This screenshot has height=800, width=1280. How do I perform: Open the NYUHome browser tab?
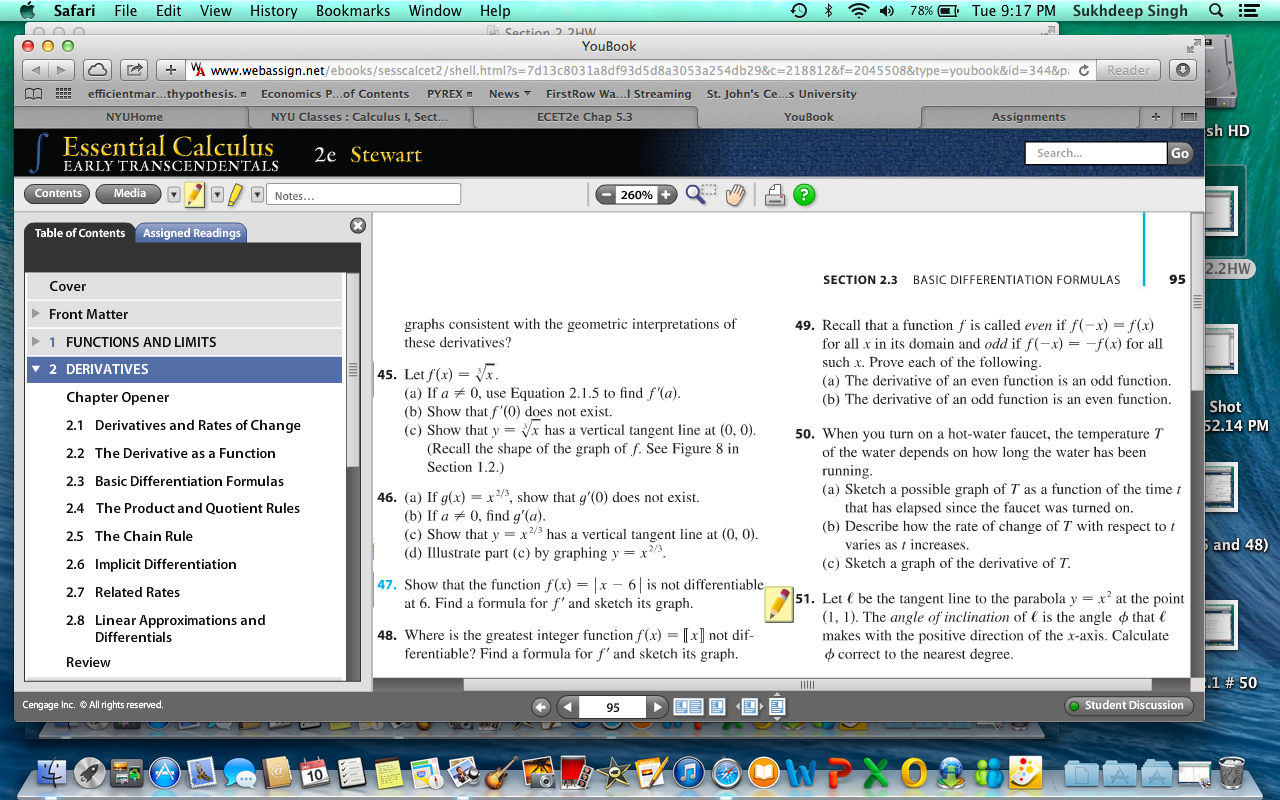(134, 117)
